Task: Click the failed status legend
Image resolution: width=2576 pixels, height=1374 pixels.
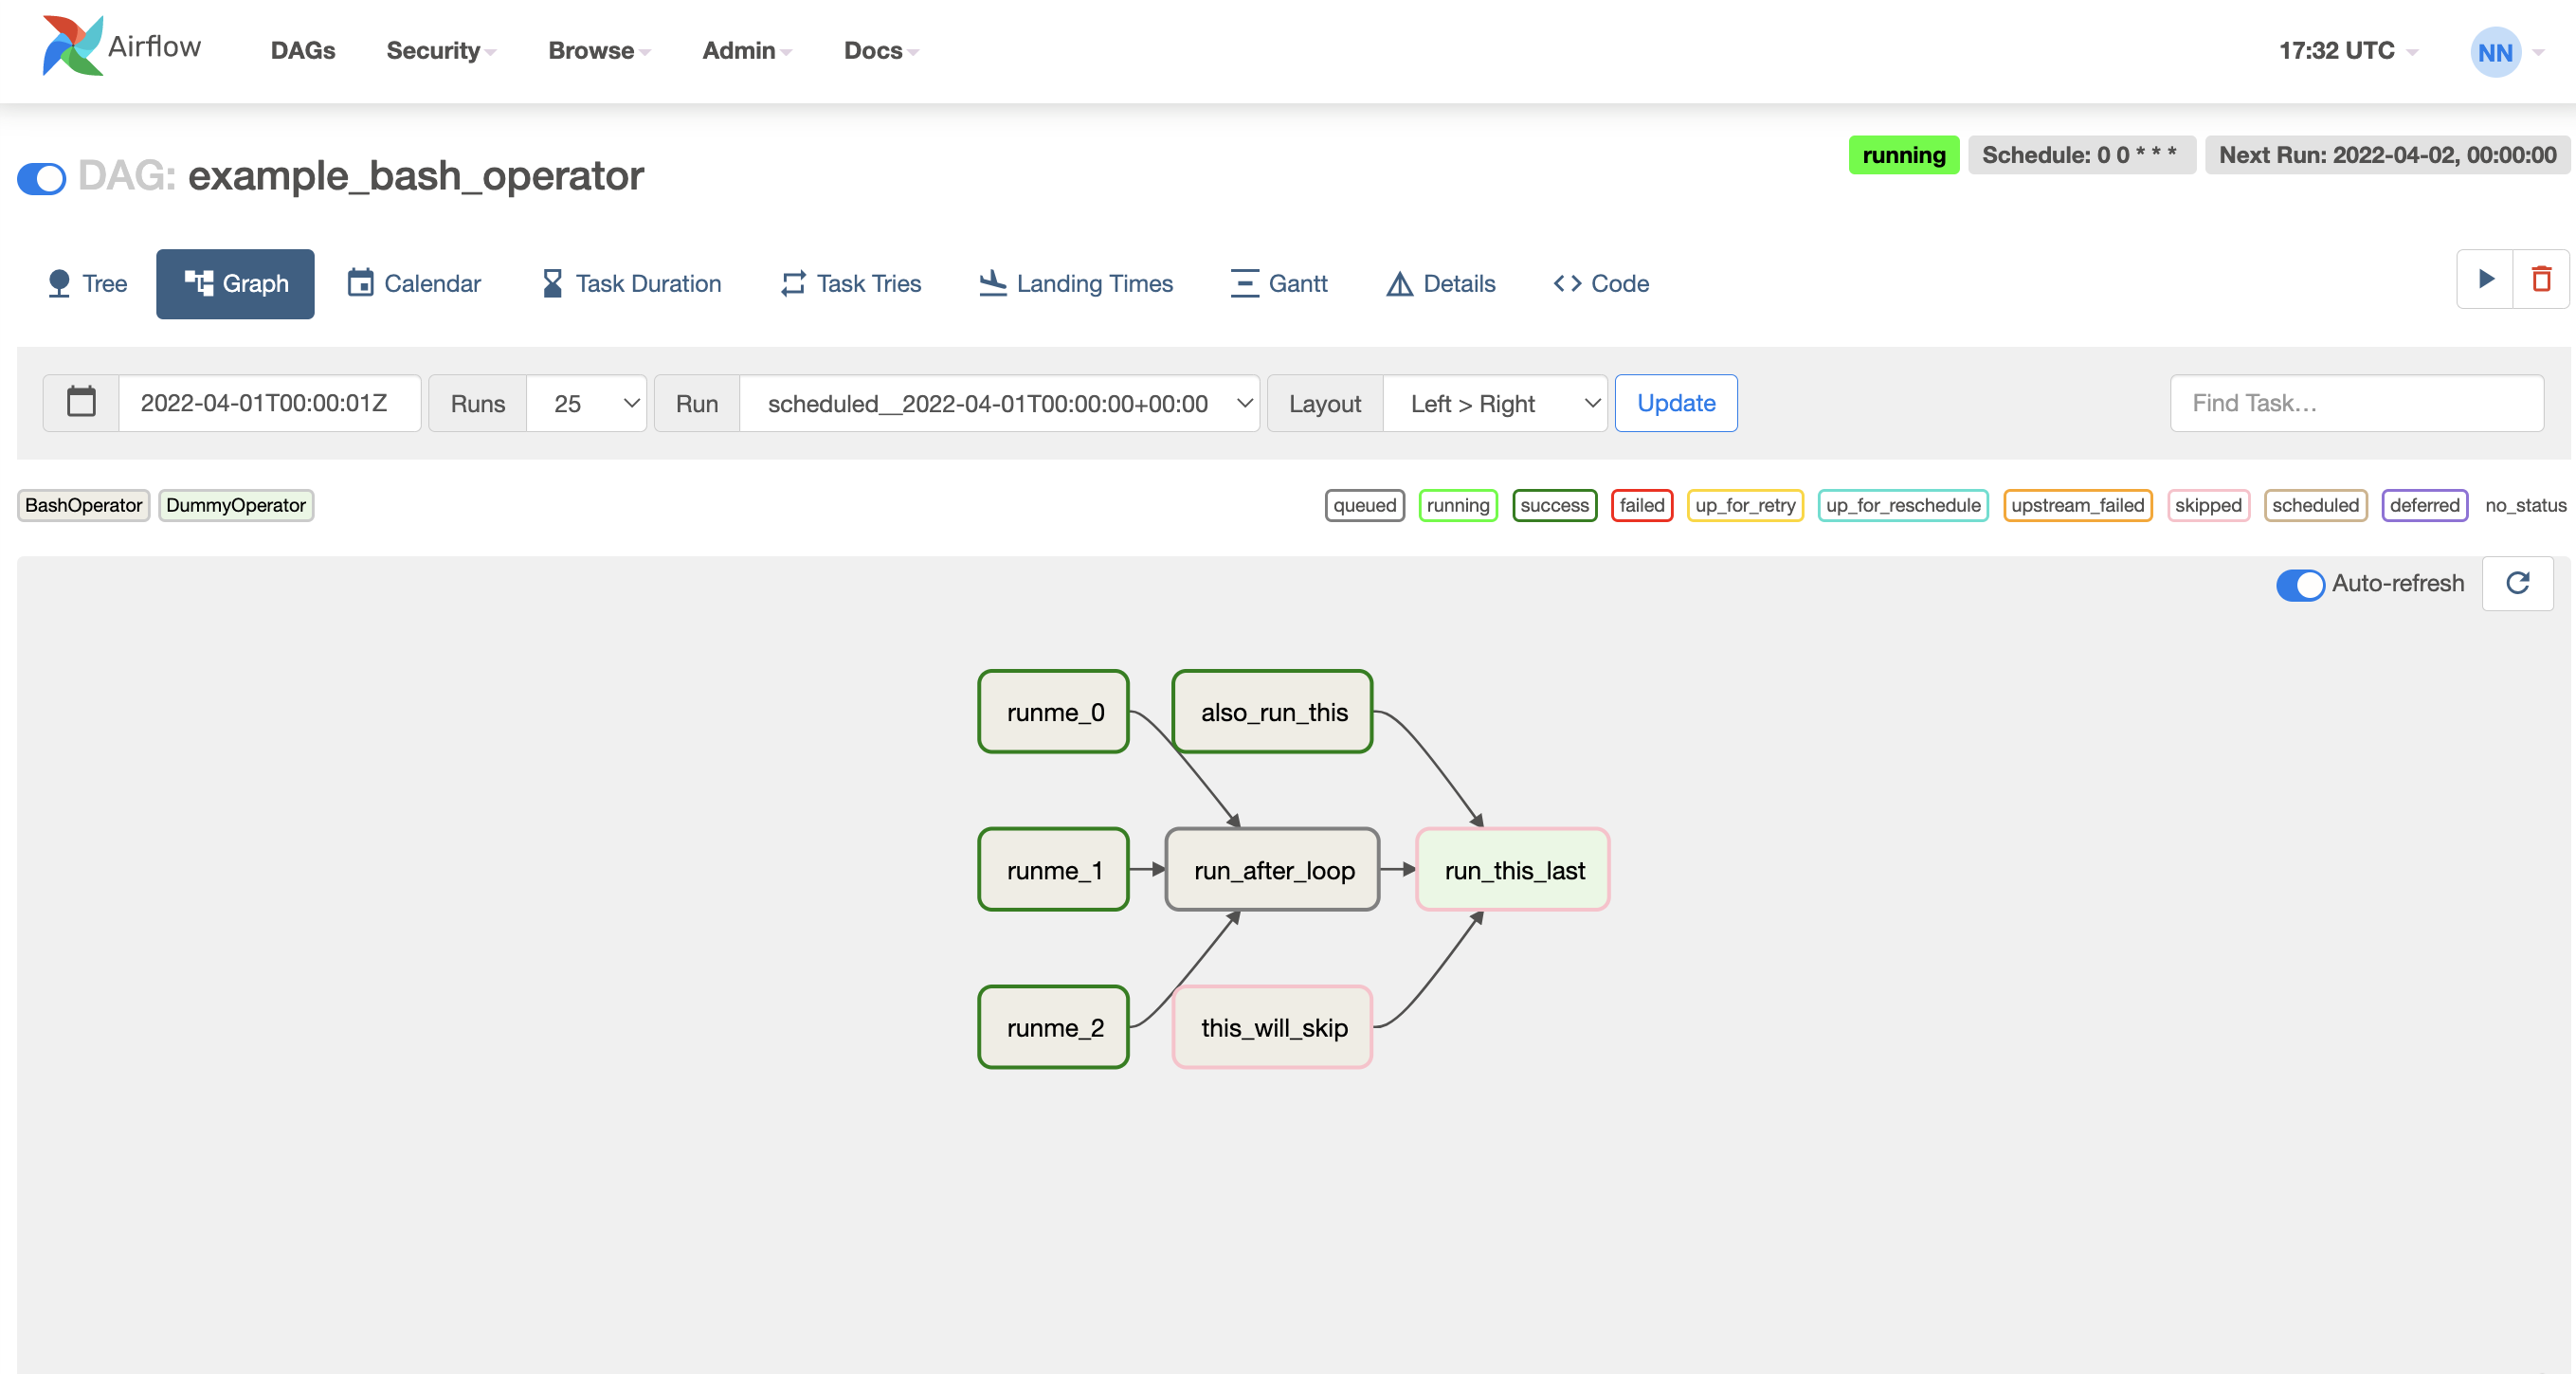Action: pos(1642,505)
